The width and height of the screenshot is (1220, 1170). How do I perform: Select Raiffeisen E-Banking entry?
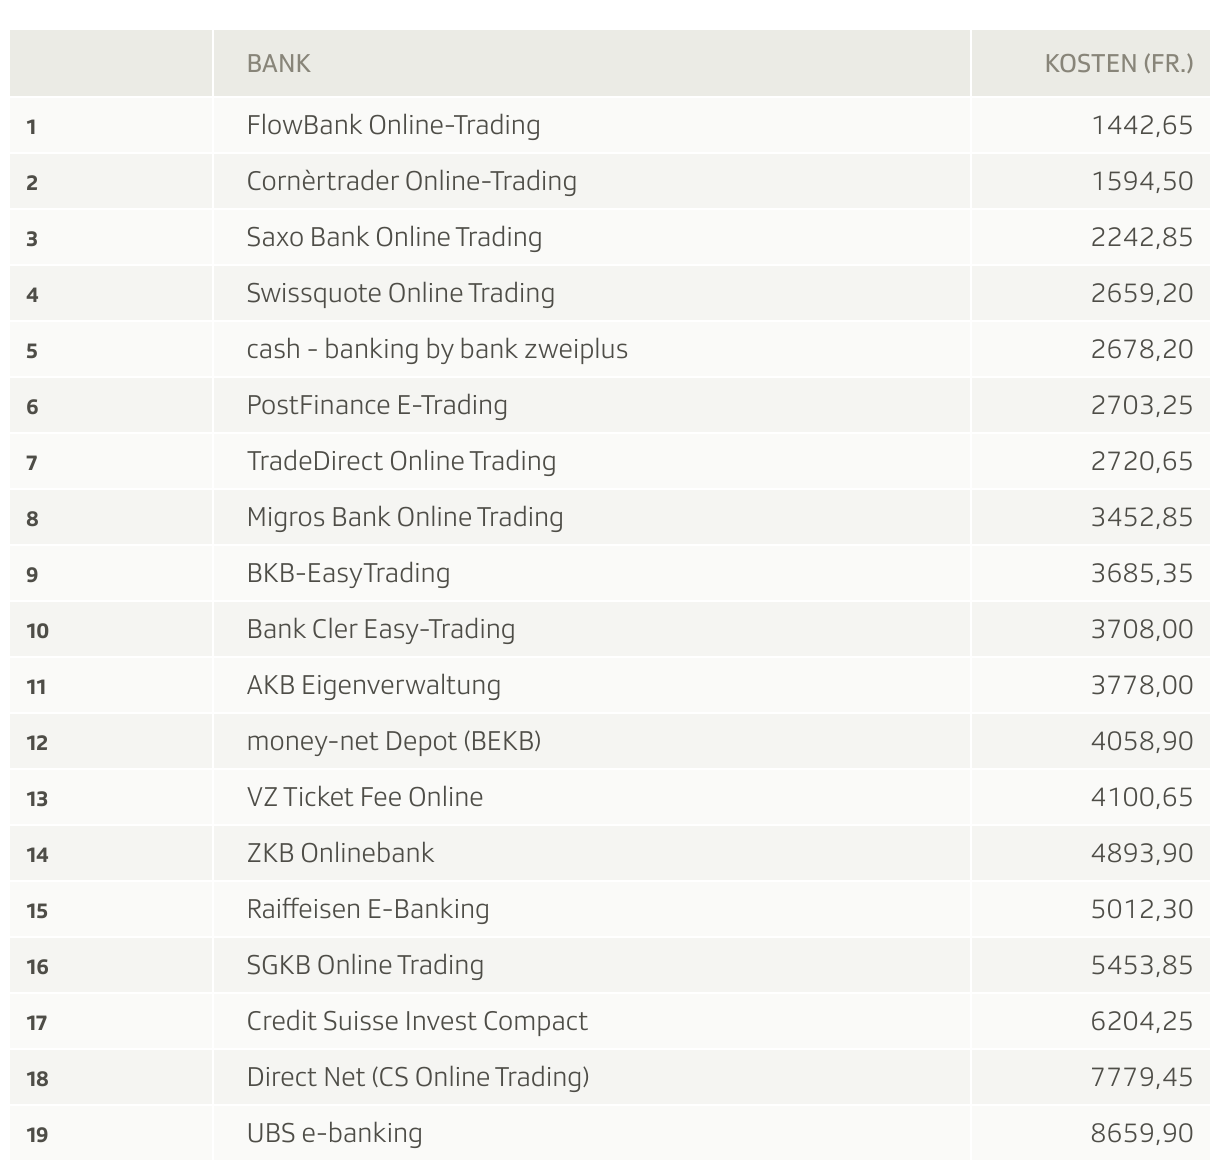click(x=368, y=909)
